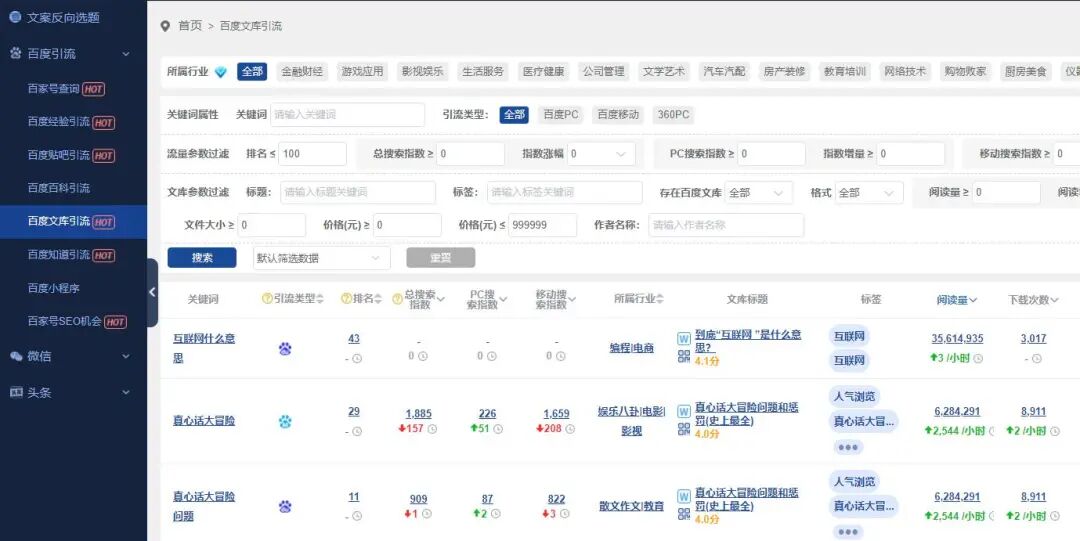Click the 文案反向选题 sidebar icon
Screen dimensions: 1080x541
15,17
